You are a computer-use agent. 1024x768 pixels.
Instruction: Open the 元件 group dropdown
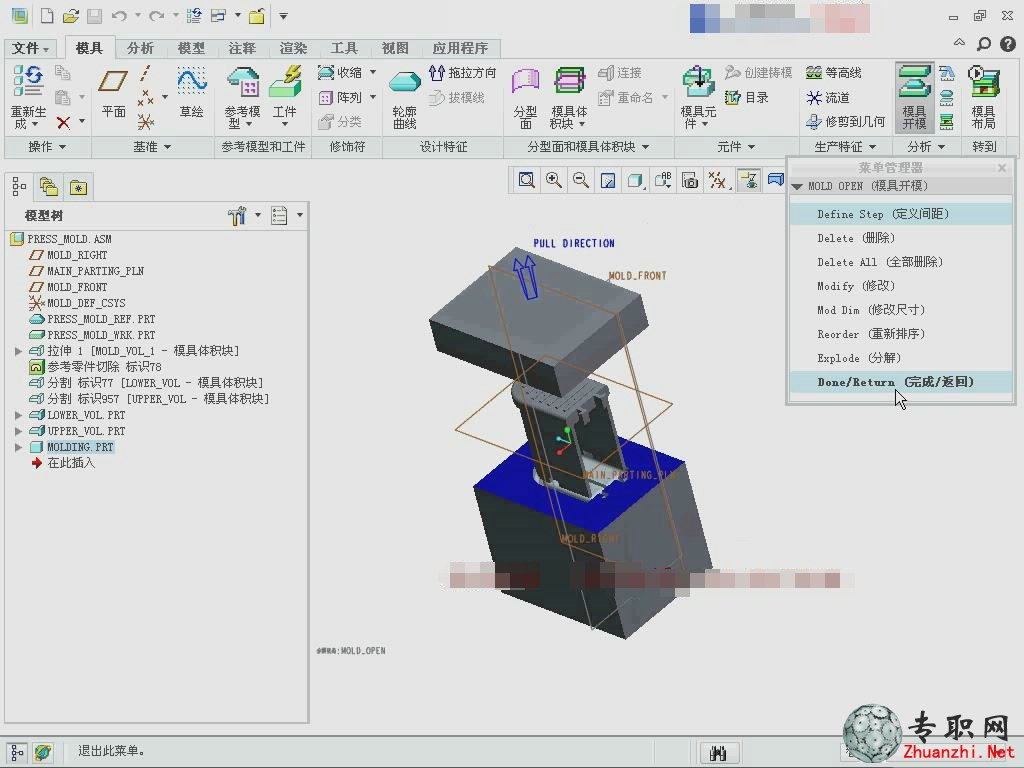tap(736, 147)
